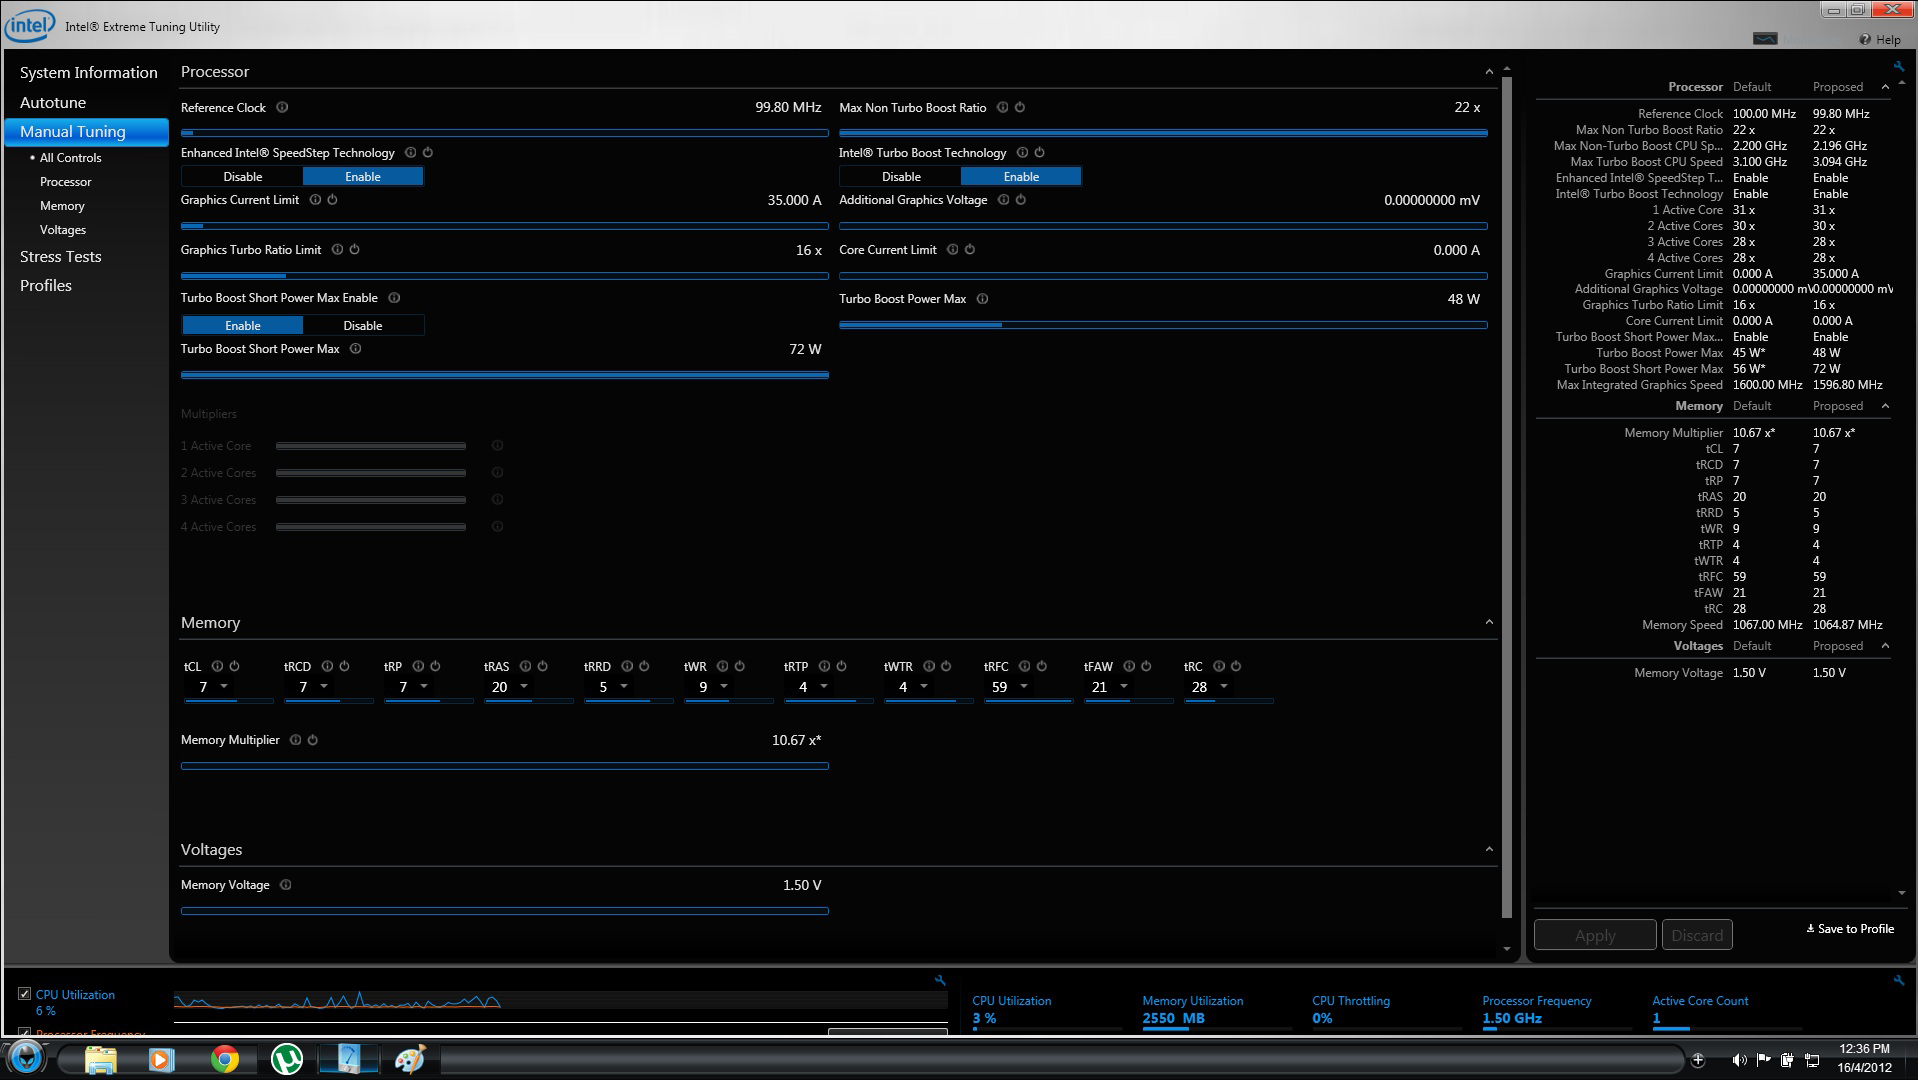Open the Stress Tests section

(60, 256)
